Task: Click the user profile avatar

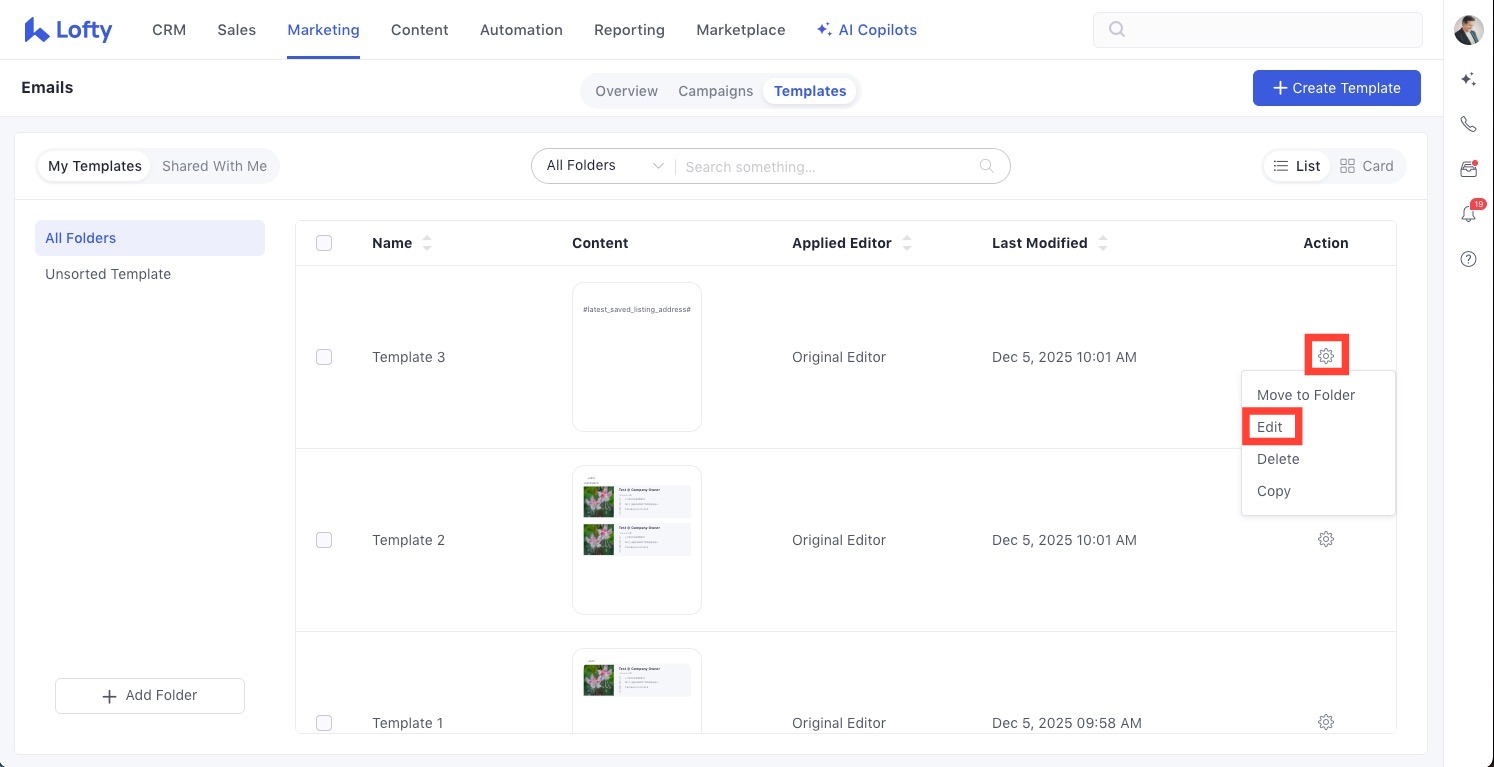Action: (x=1468, y=30)
